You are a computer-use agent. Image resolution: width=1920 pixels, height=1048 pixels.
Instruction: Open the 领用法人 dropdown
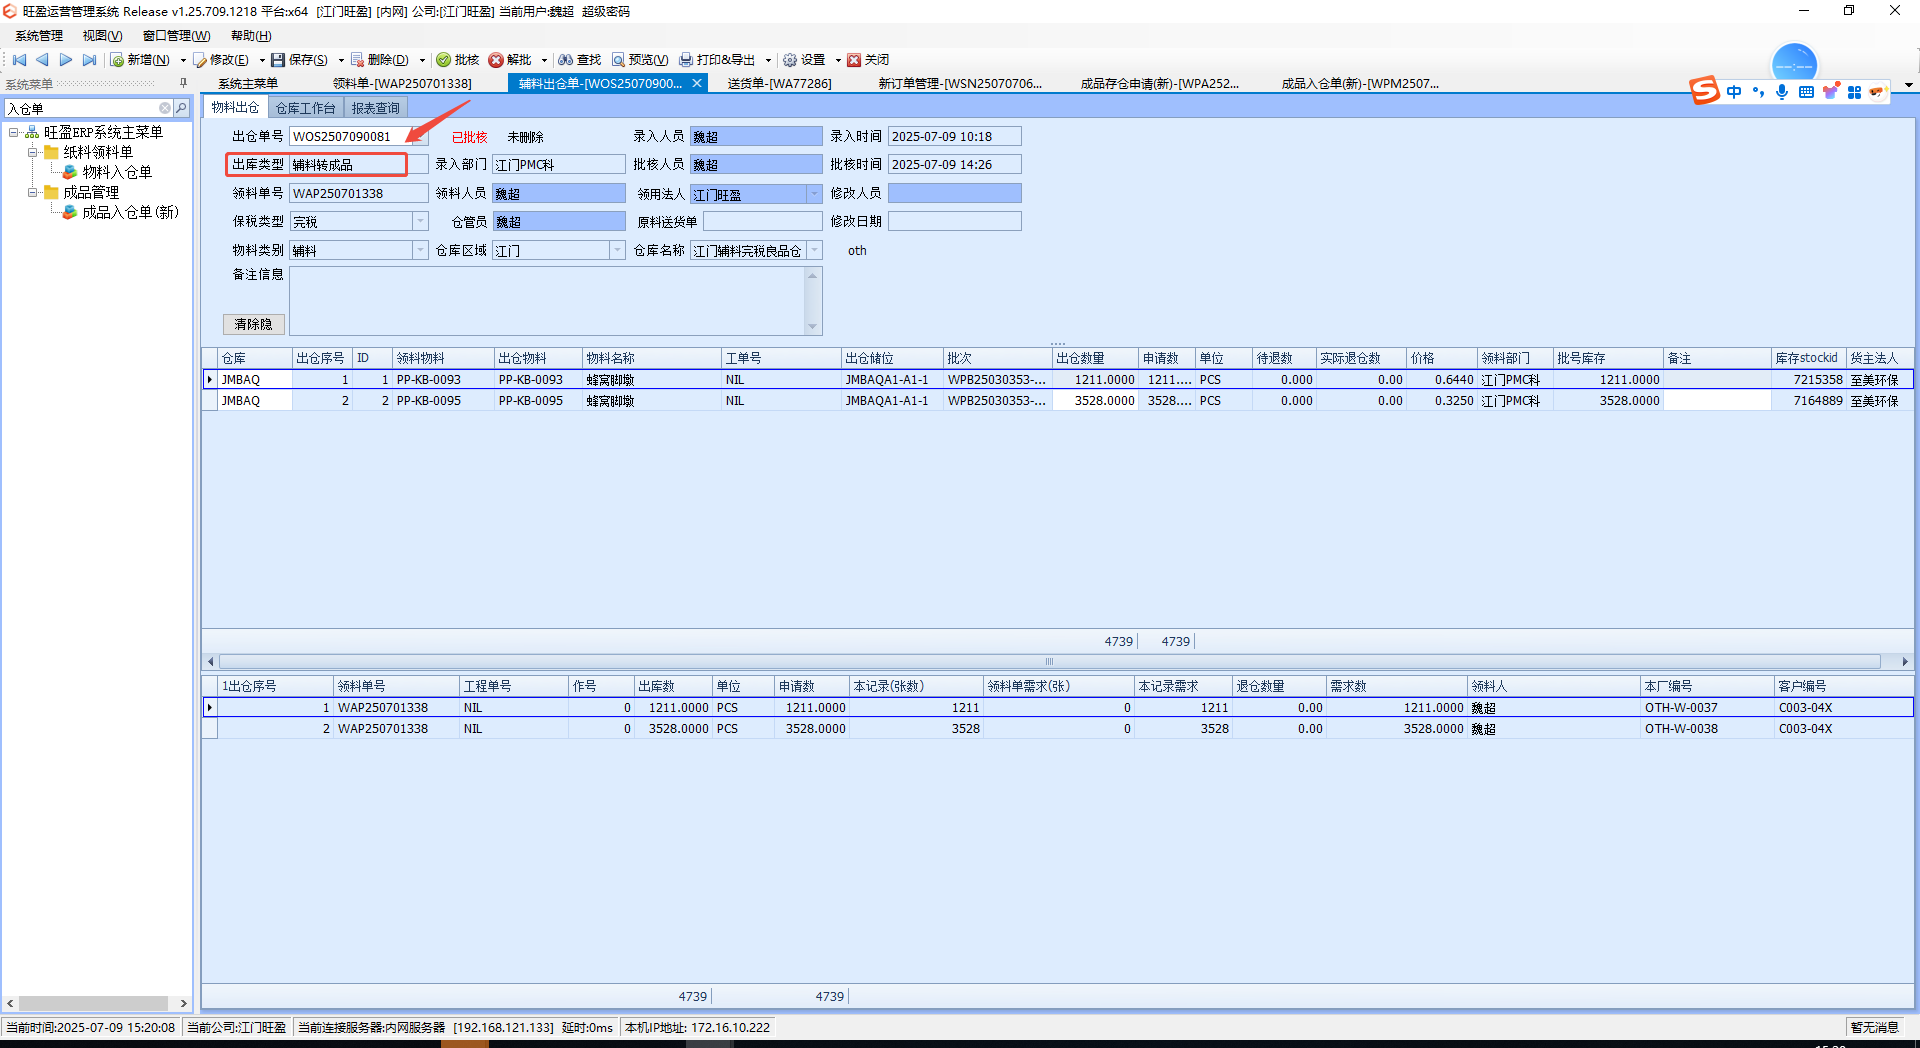click(814, 194)
